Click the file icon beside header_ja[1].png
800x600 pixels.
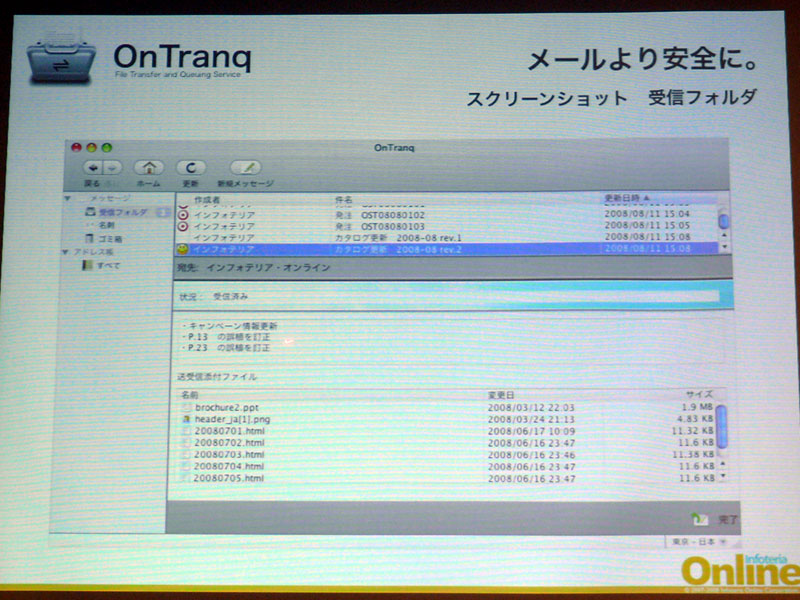click(186, 419)
